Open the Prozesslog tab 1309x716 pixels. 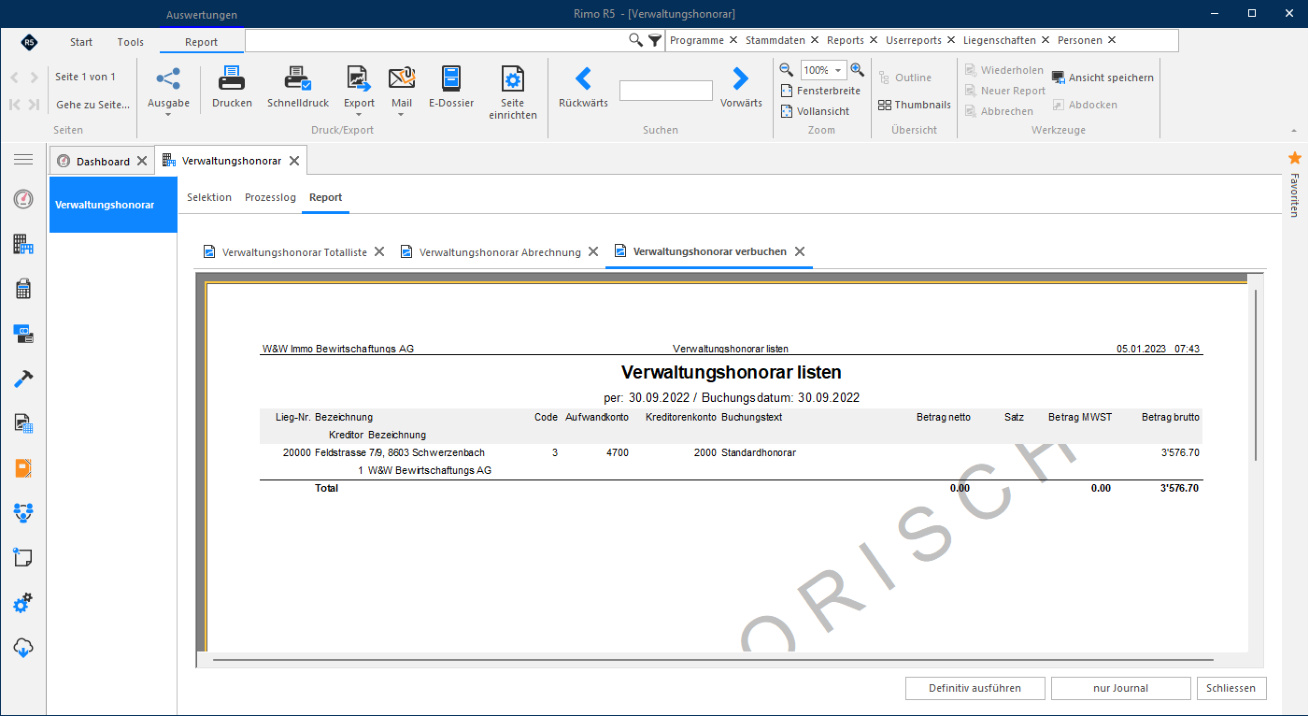pos(270,198)
